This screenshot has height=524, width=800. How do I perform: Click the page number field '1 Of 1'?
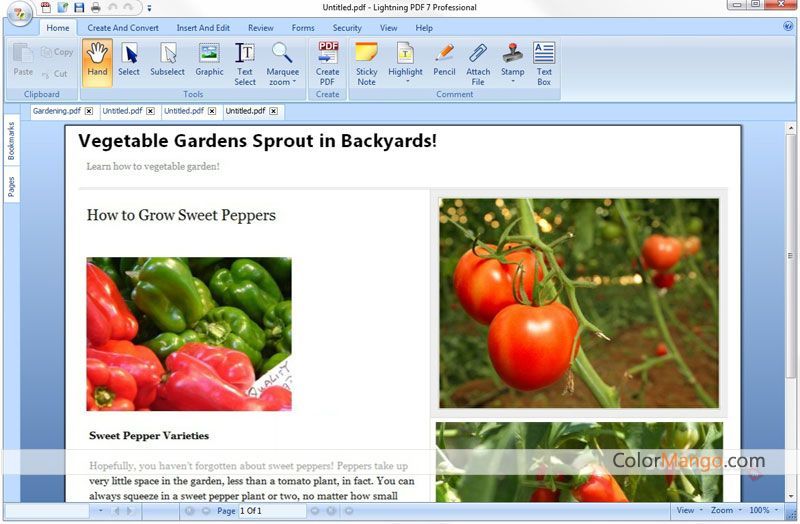[272, 510]
